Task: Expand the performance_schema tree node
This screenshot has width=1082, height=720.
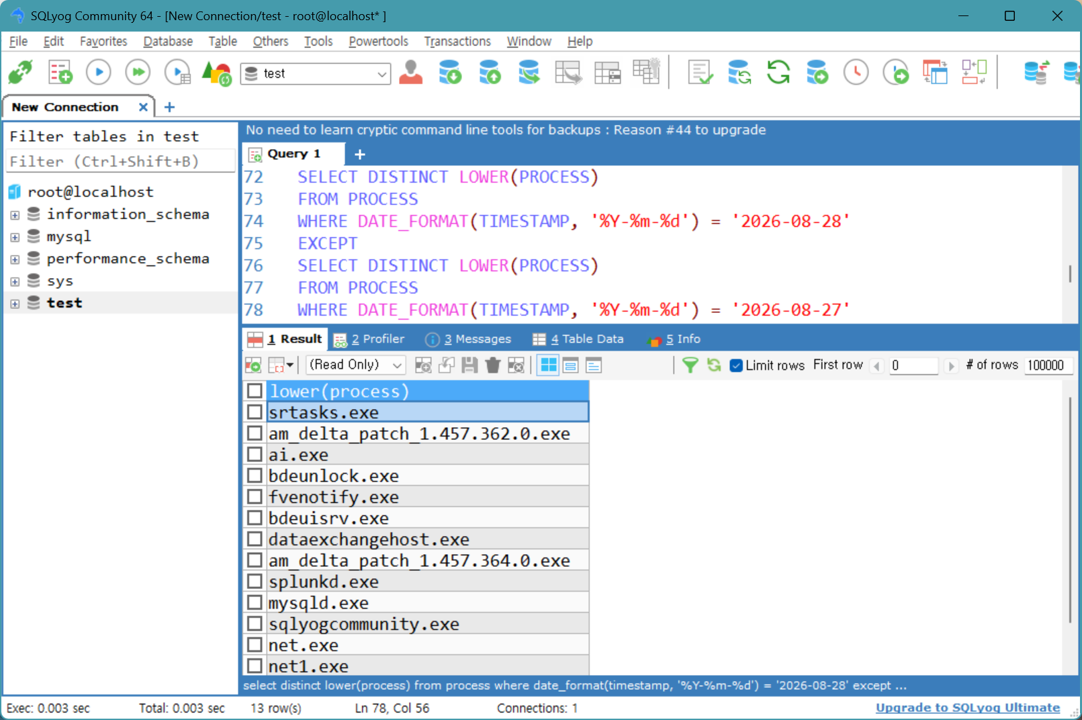Action: (14, 259)
